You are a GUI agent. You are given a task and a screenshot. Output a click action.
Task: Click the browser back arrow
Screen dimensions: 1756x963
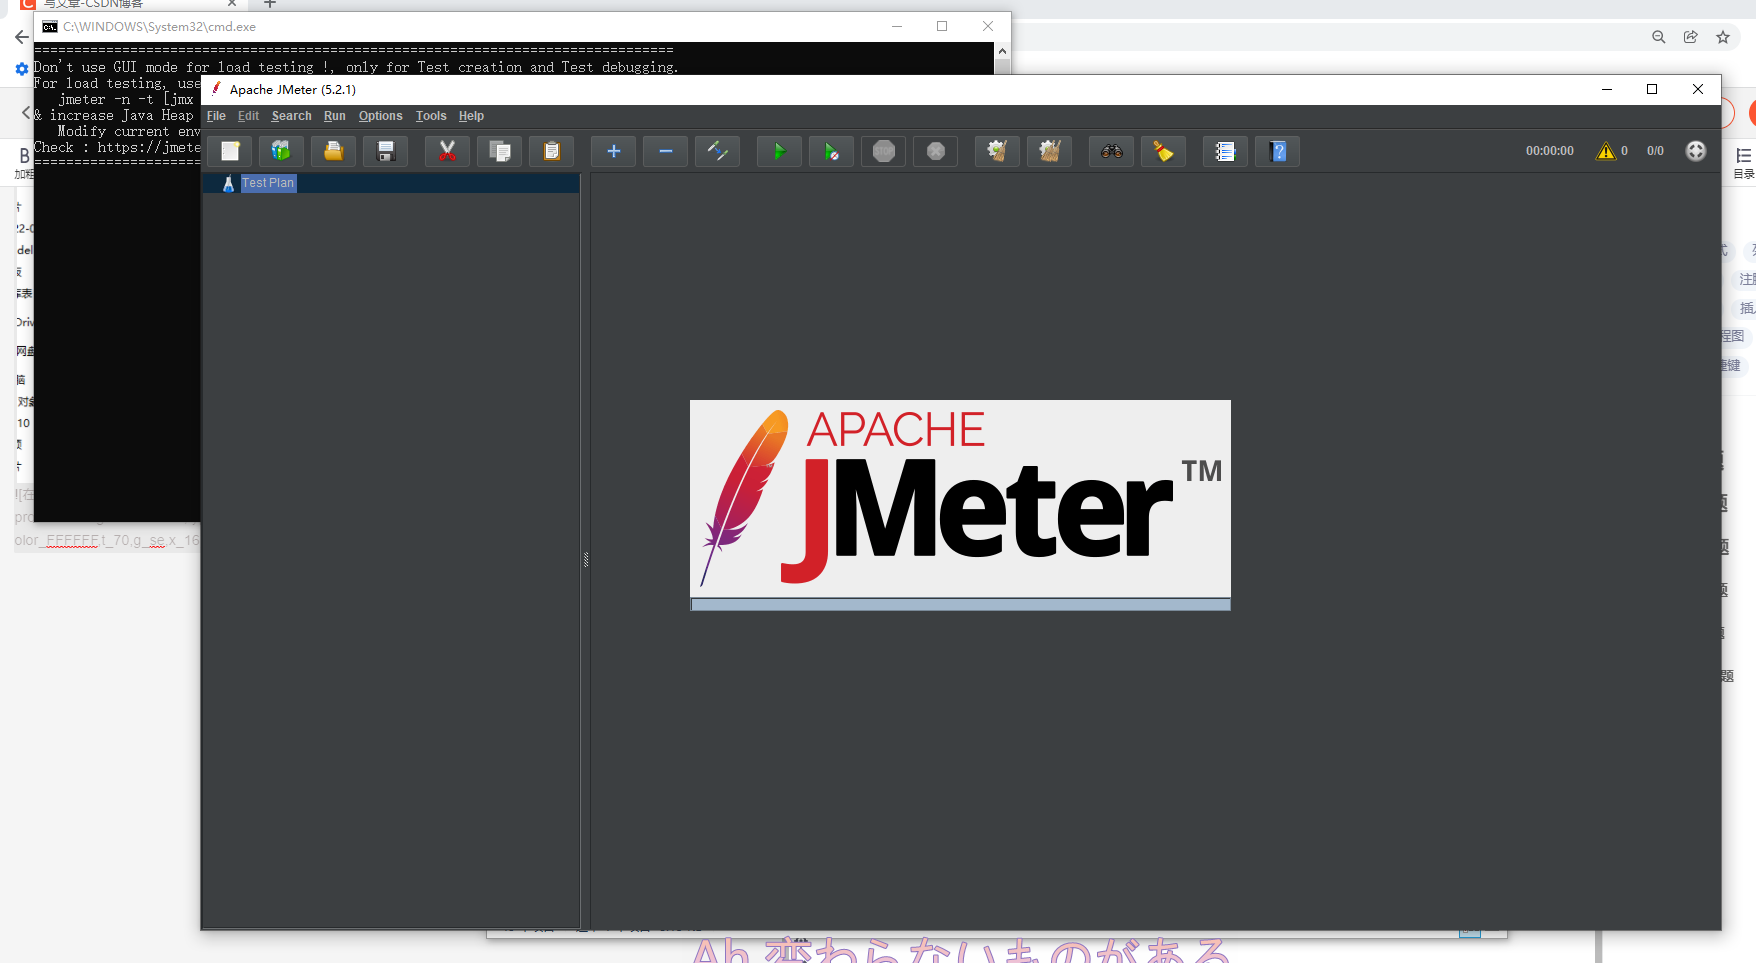21,37
